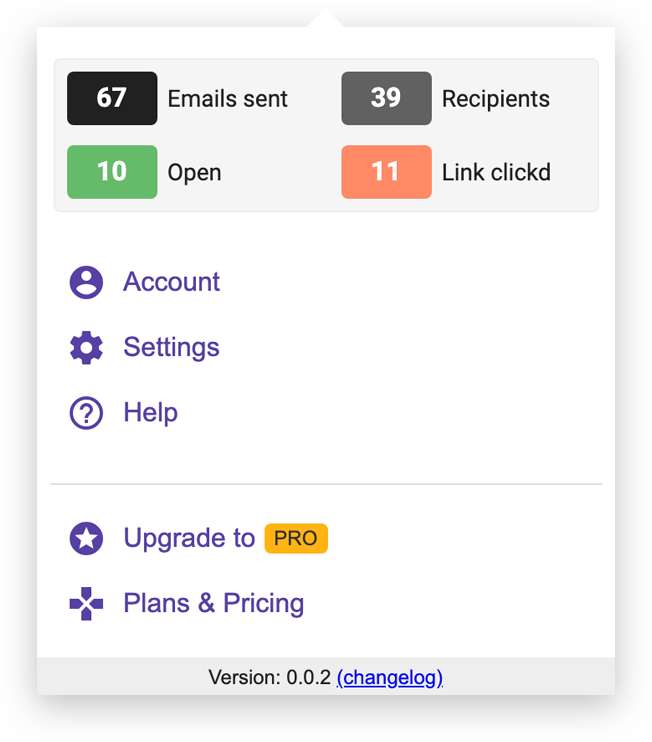Viewport: 652px width, 742px height.
Task: Click the orange 11 link clicks badge
Action: coord(386,172)
